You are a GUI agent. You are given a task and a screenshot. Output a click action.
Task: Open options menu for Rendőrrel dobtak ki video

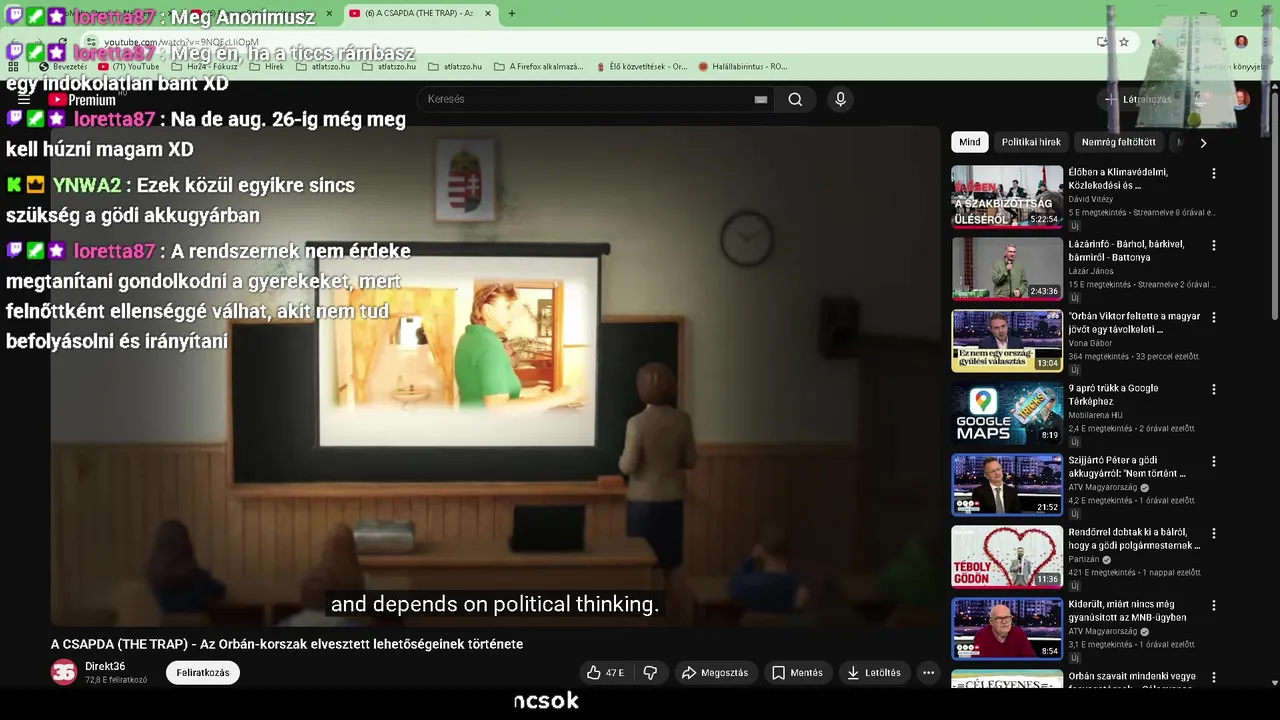coord(1214,533)
